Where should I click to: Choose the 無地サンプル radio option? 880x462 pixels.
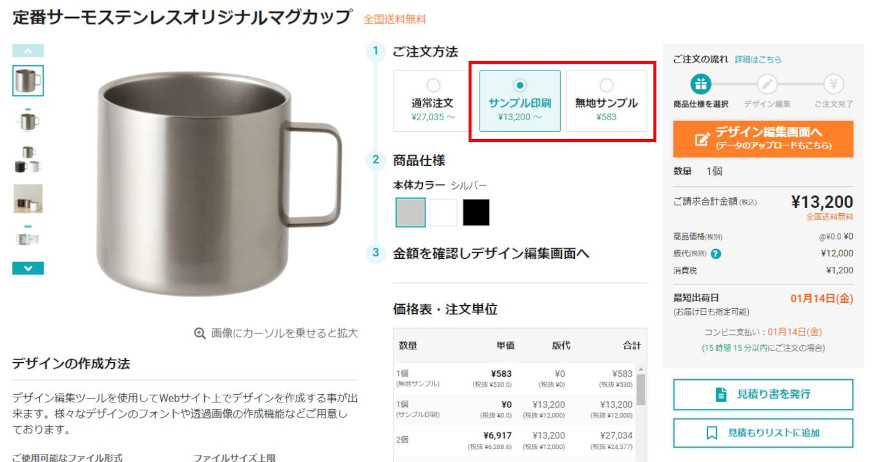pyautogui.click(x=606, y=85)
